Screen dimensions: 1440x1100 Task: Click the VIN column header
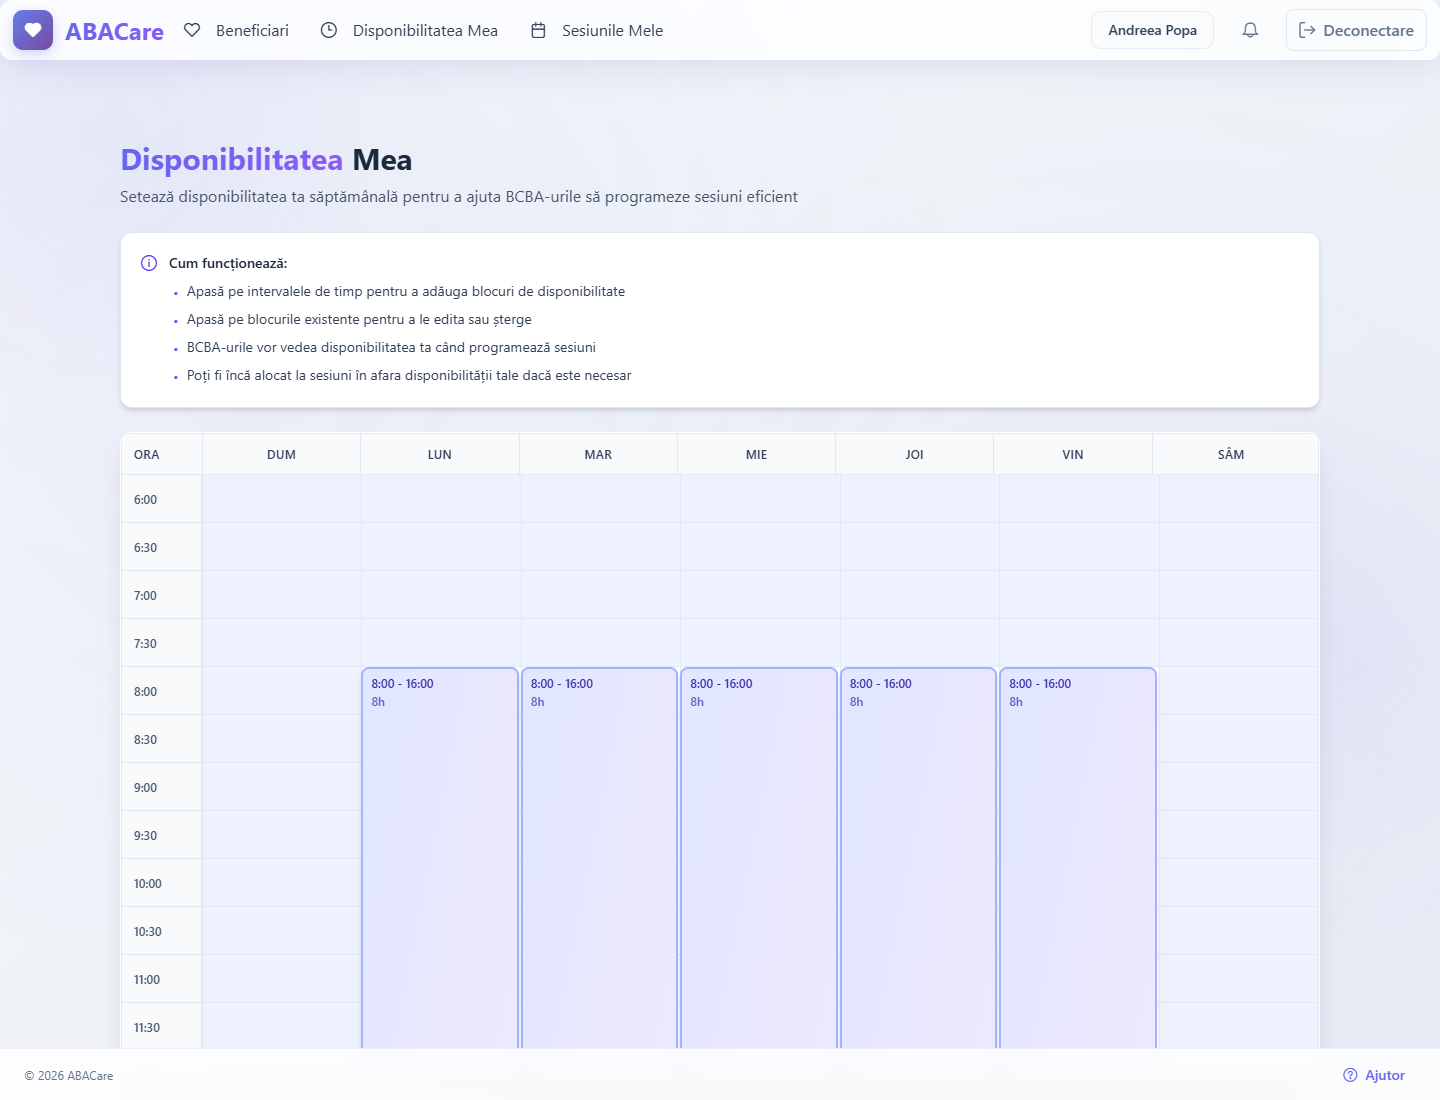click(x=1073, y=454)
